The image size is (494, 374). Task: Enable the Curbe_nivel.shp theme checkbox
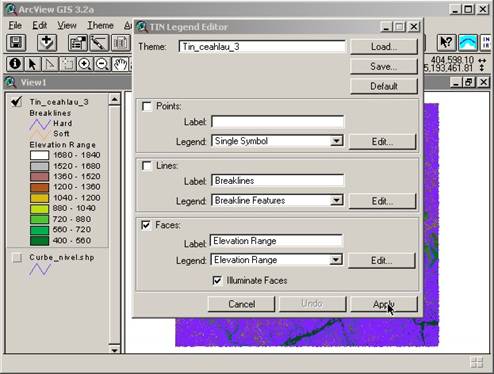coord(17,257)
